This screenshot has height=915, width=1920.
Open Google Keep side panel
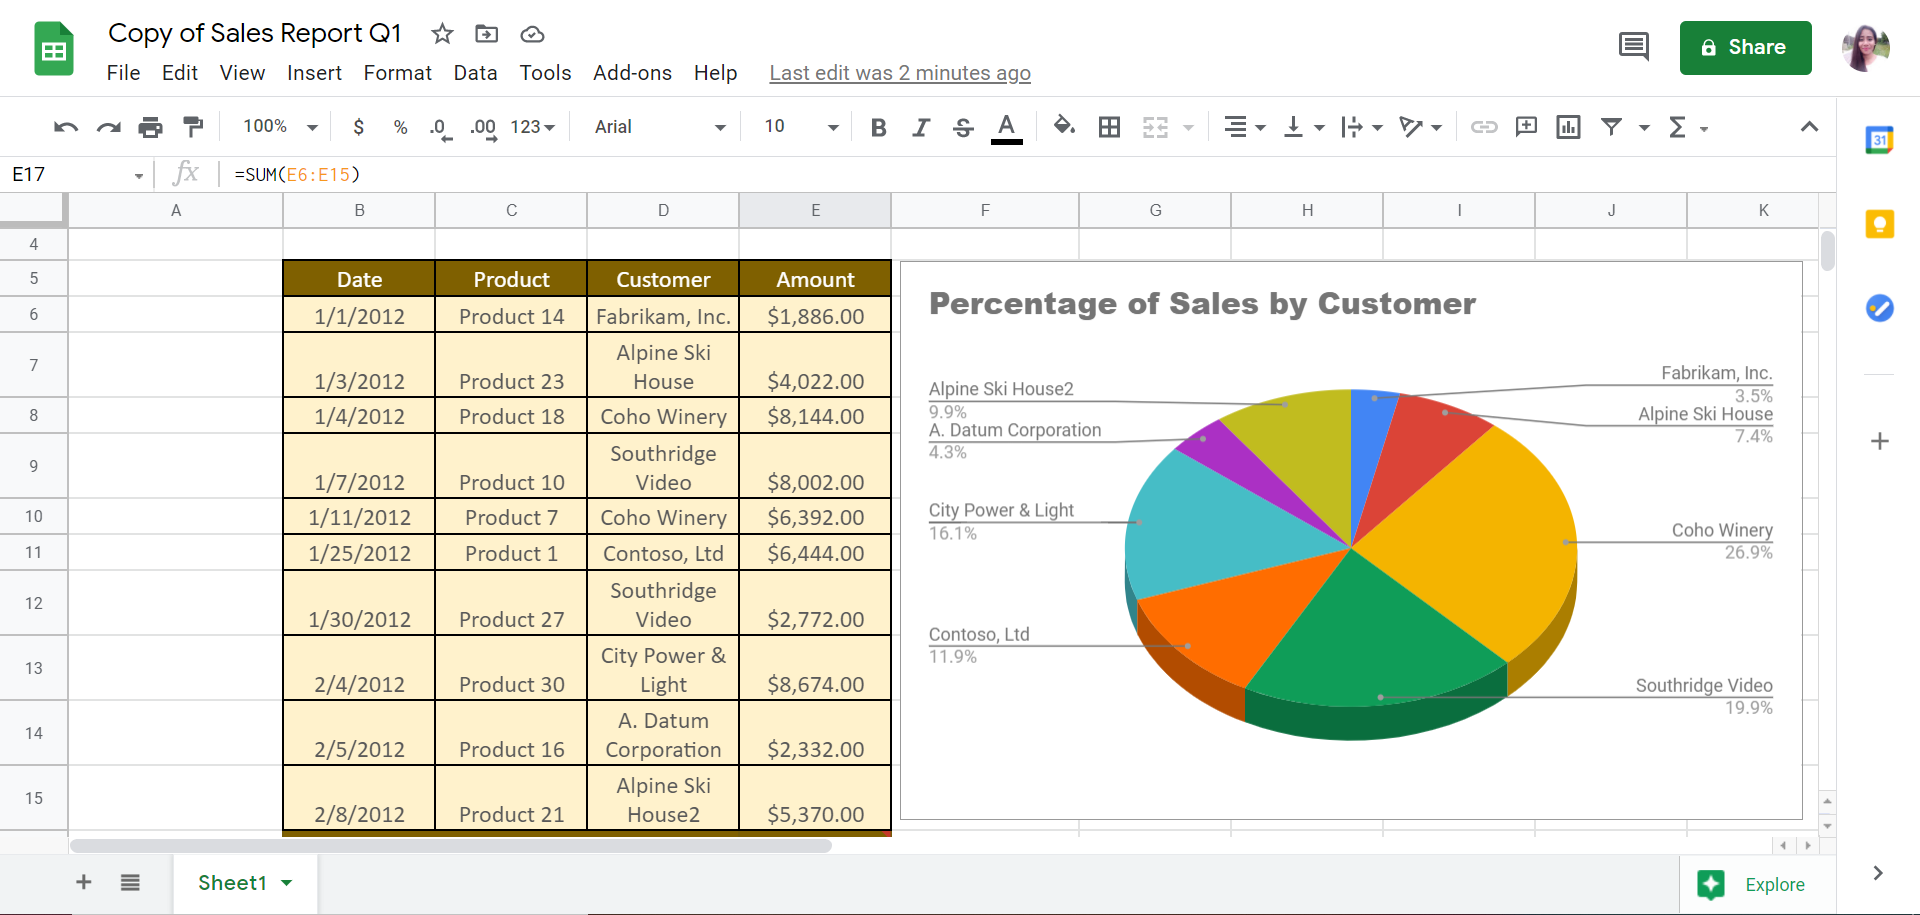click(1880, 224)
